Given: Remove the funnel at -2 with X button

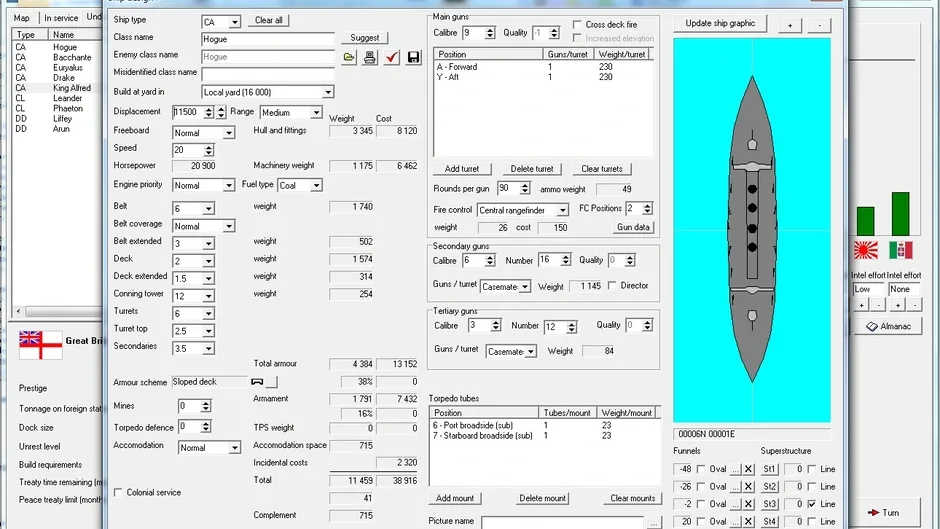Looking at the screenshot, I should 748,504.
